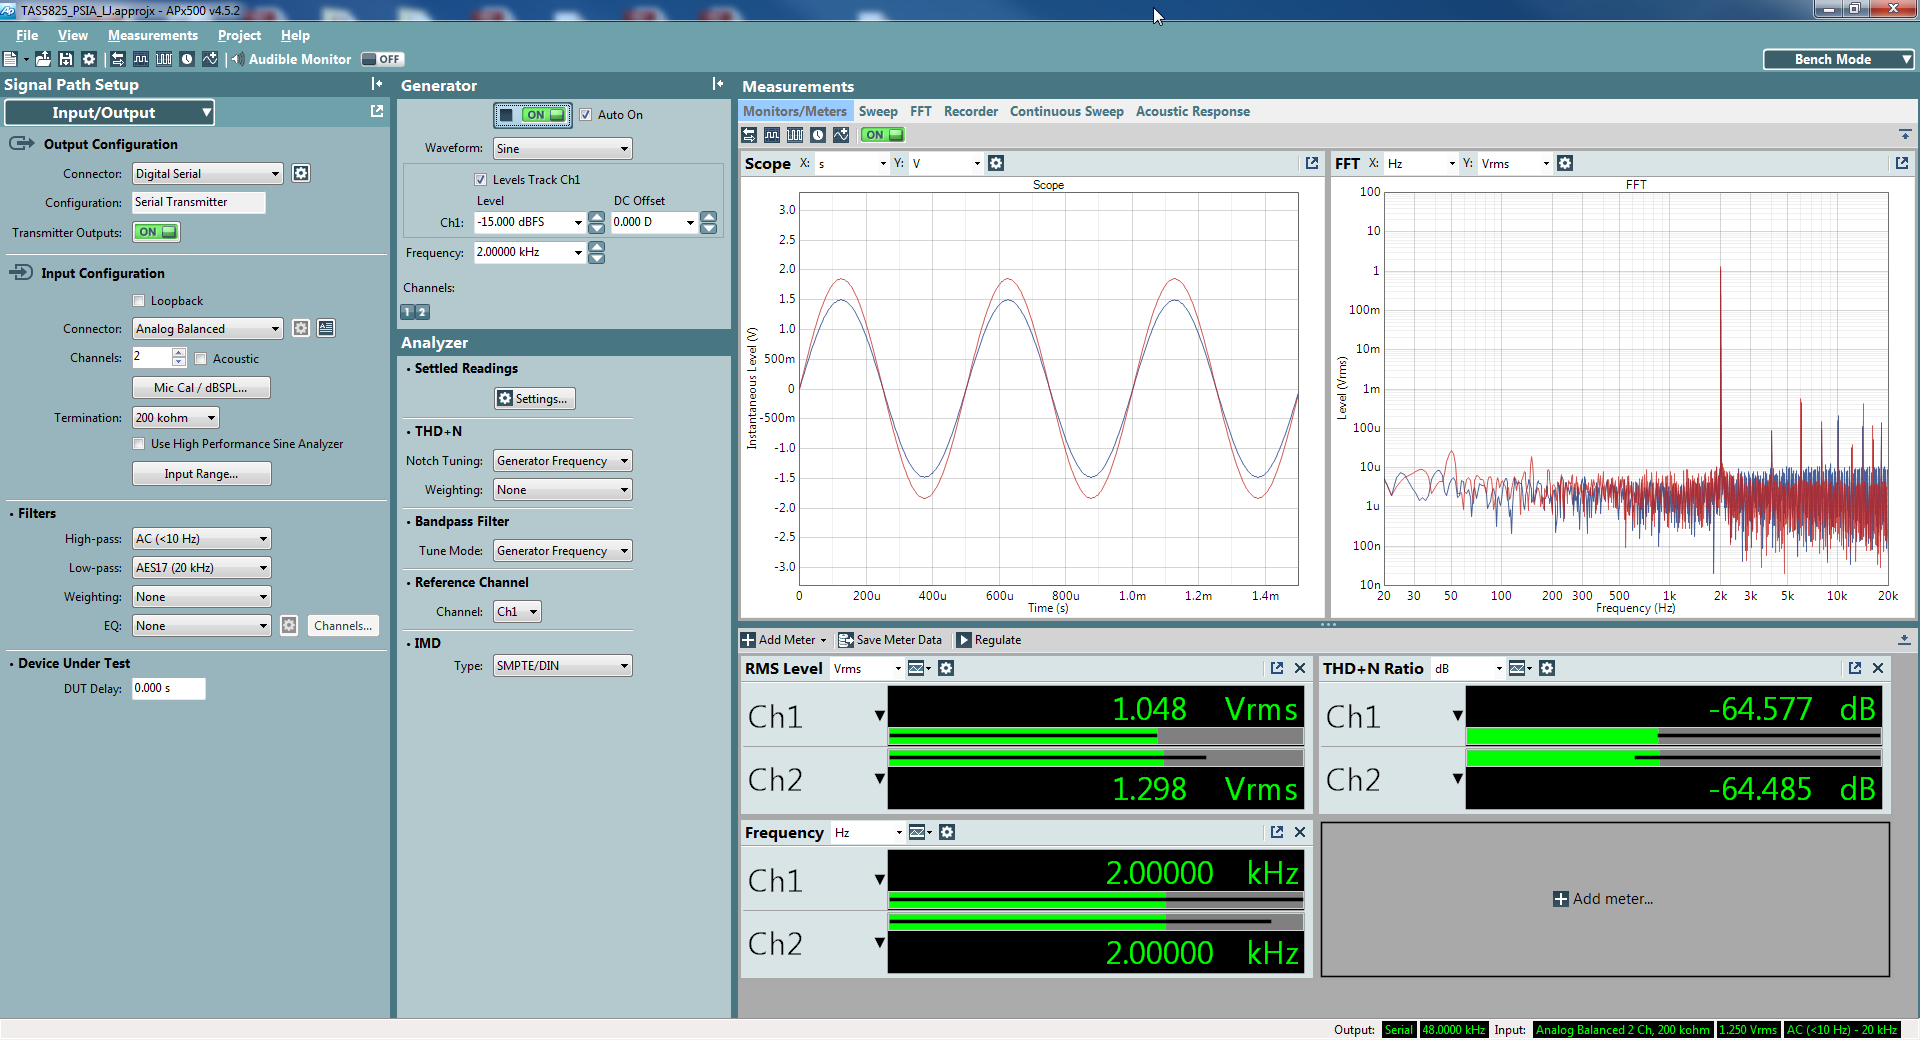
Task: Click the DUT Delay input field
Action: (168, 688)
